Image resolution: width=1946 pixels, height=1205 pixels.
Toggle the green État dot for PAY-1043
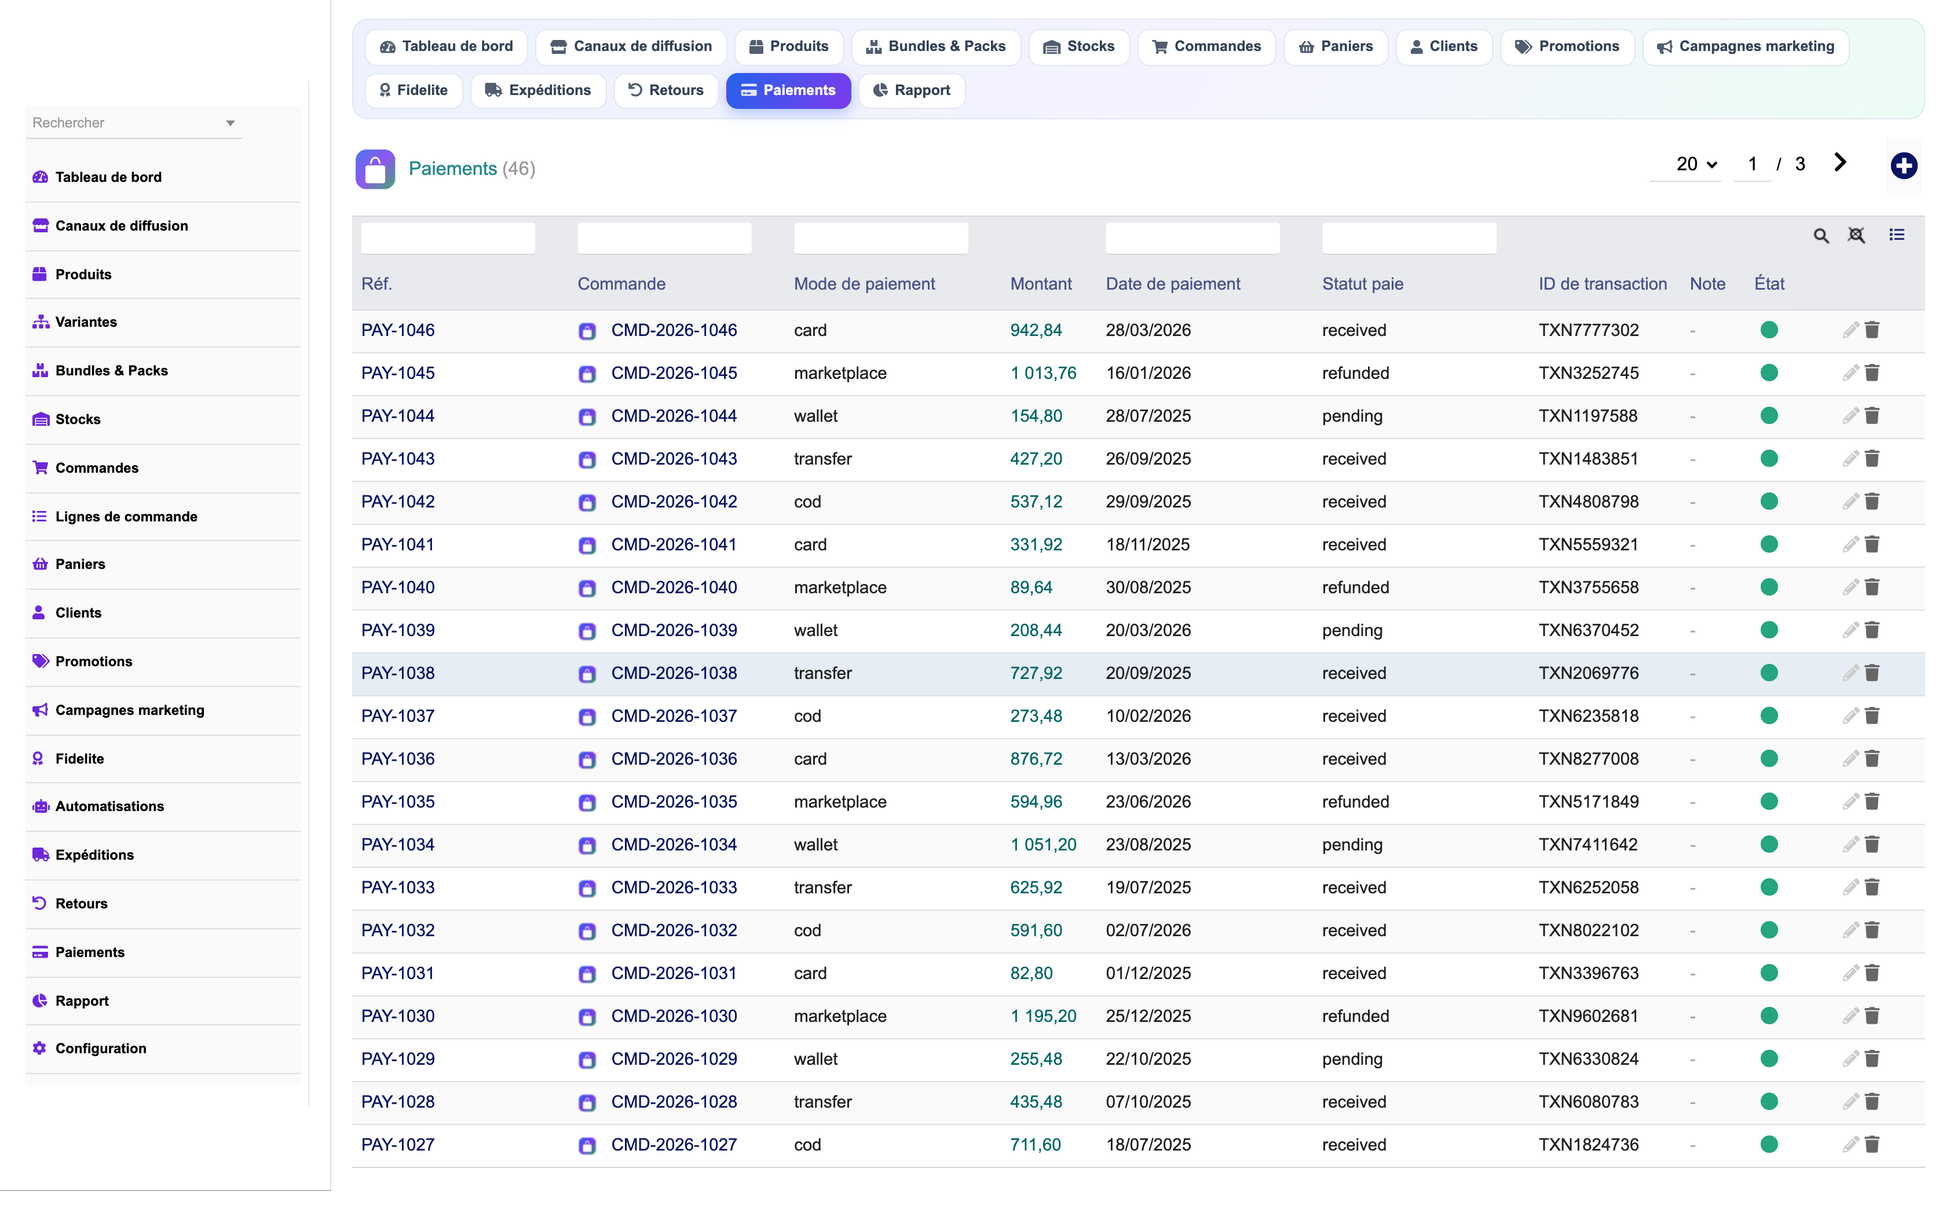click(1768, 459)
